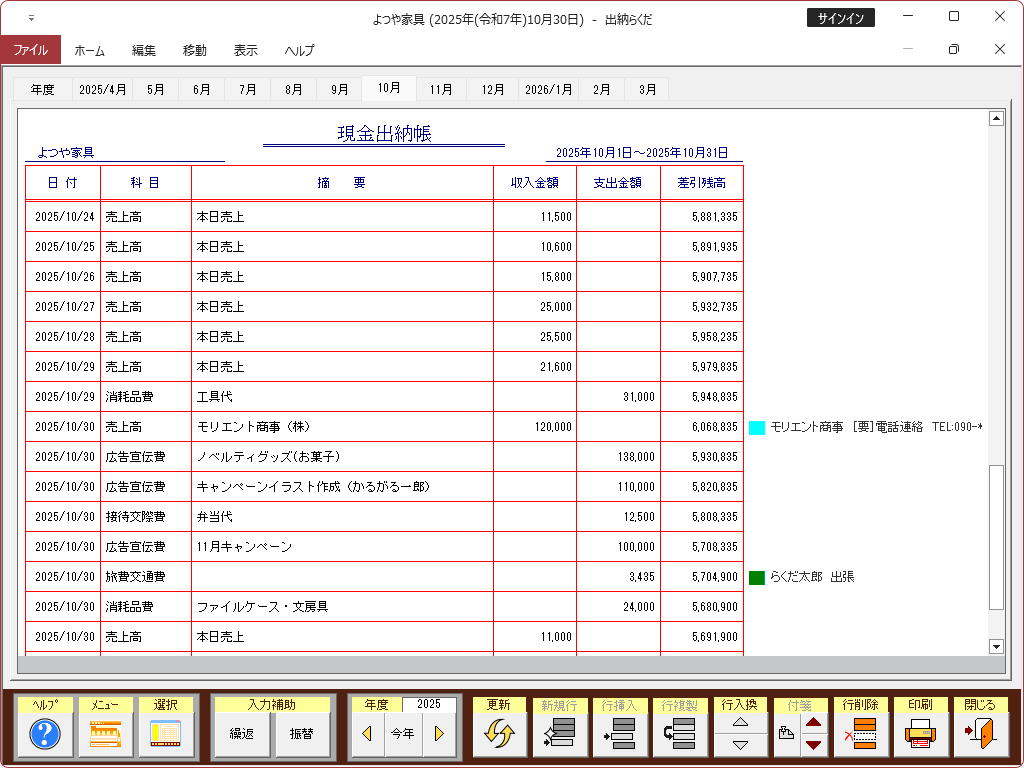Click the 選択 (Select) ledger icon
The height and width of the screenshot is (768, 1024).
pyautogui.click(x=165, y=735)
